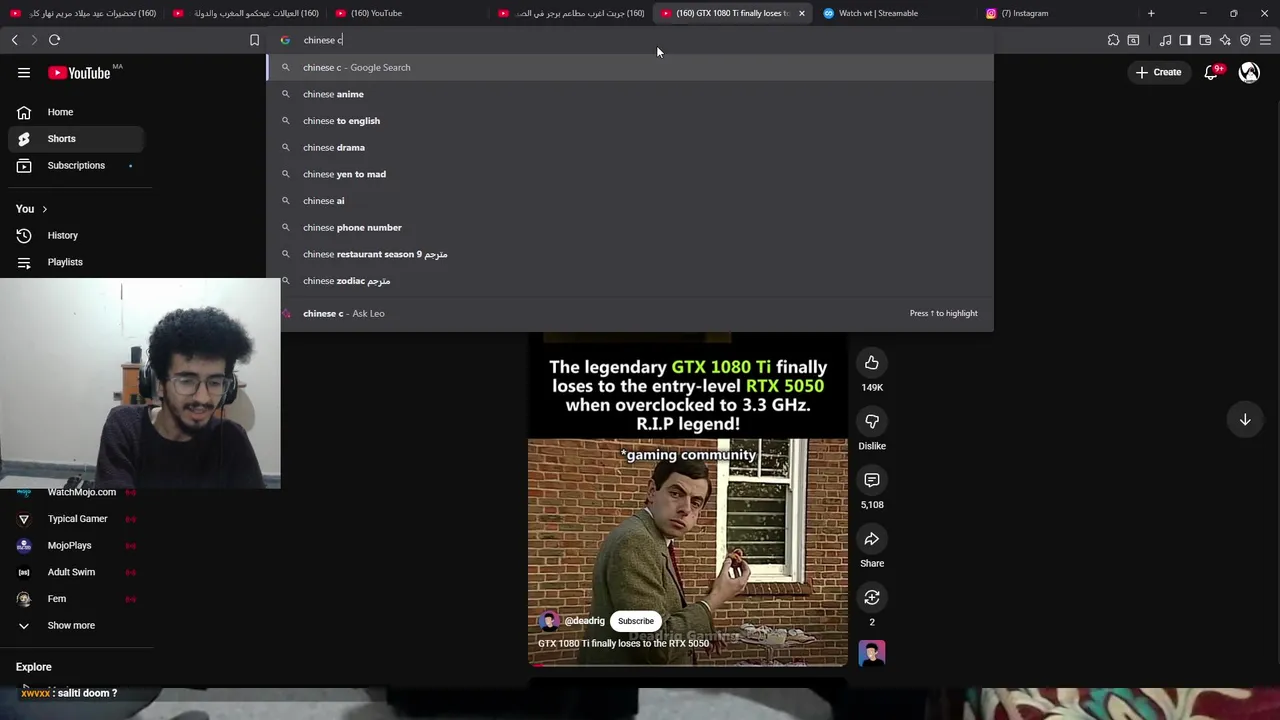Go back with the back arrow

pyautogui.click(x=14, y=40)
